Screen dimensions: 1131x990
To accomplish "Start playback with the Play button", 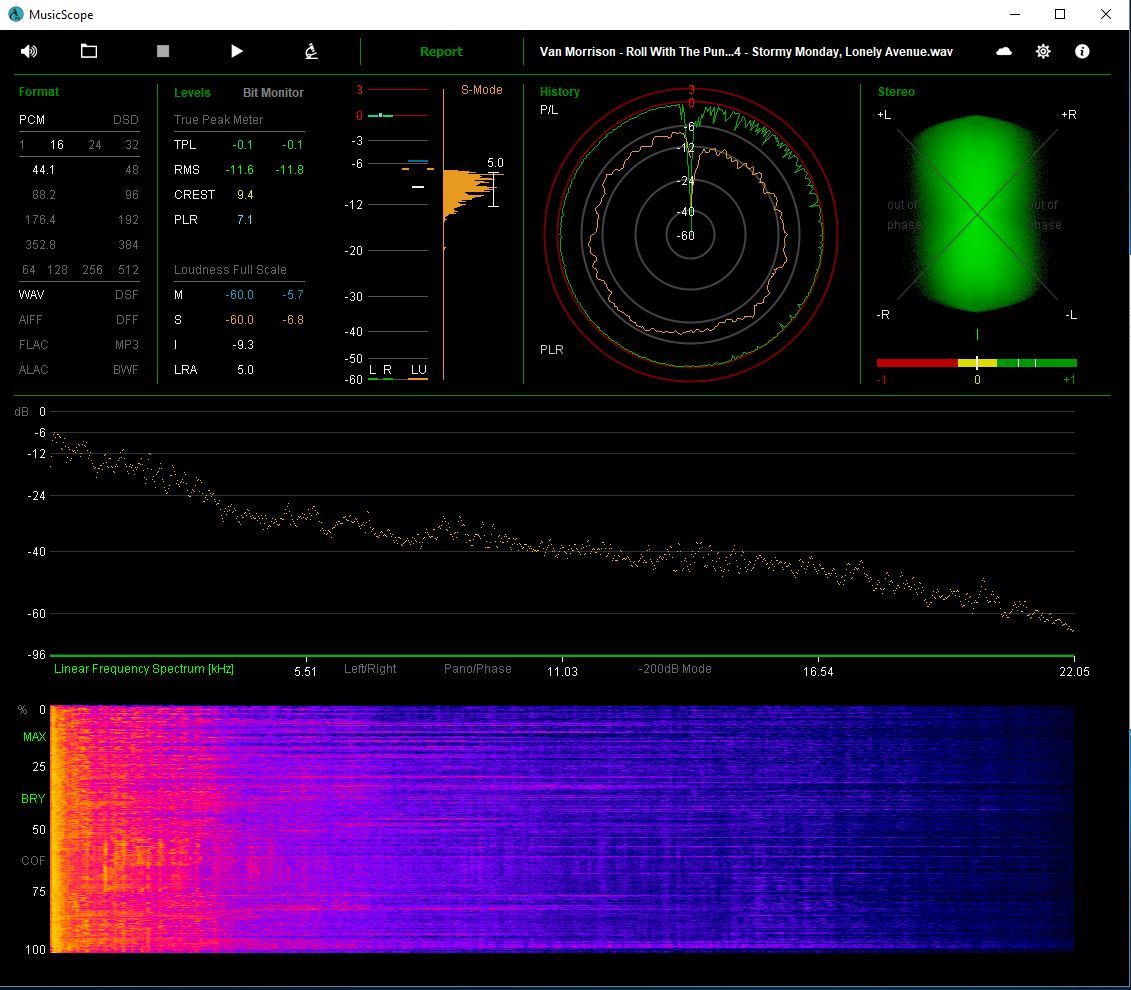I will [x=237, y=51].
